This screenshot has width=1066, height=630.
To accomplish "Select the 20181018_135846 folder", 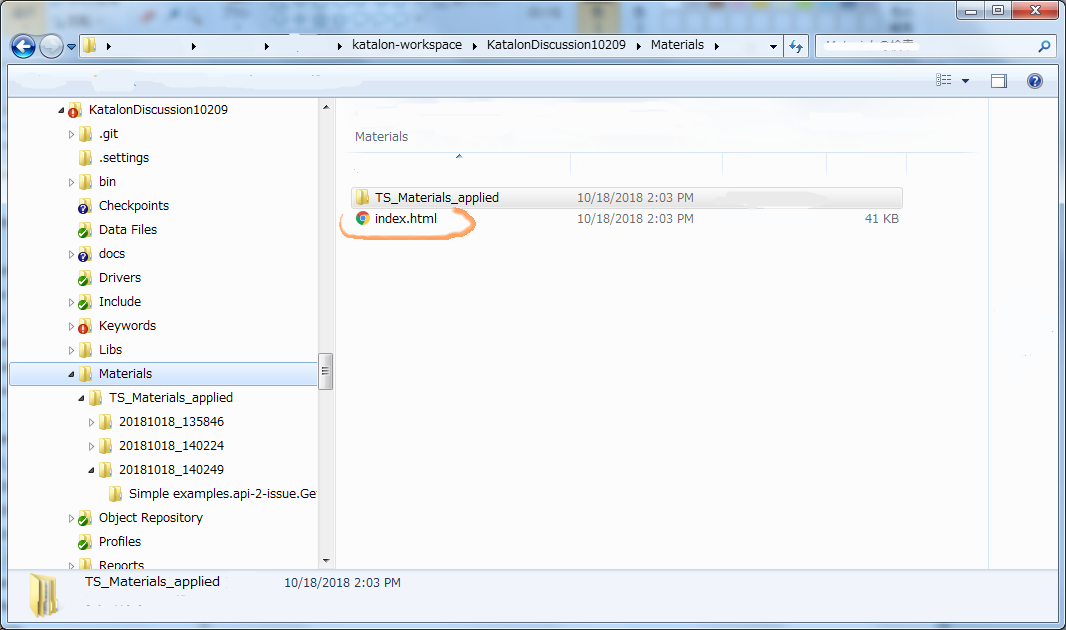I will 171,421.
